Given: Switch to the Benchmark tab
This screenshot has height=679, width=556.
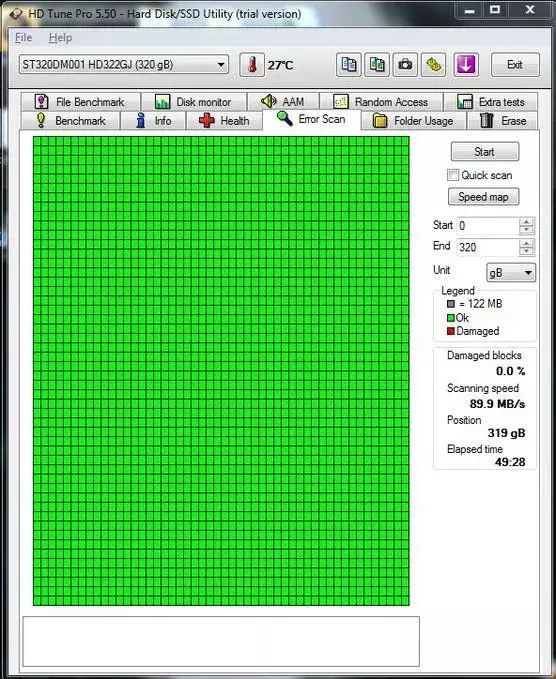Looking at the screenshot, I should (71, 120).
